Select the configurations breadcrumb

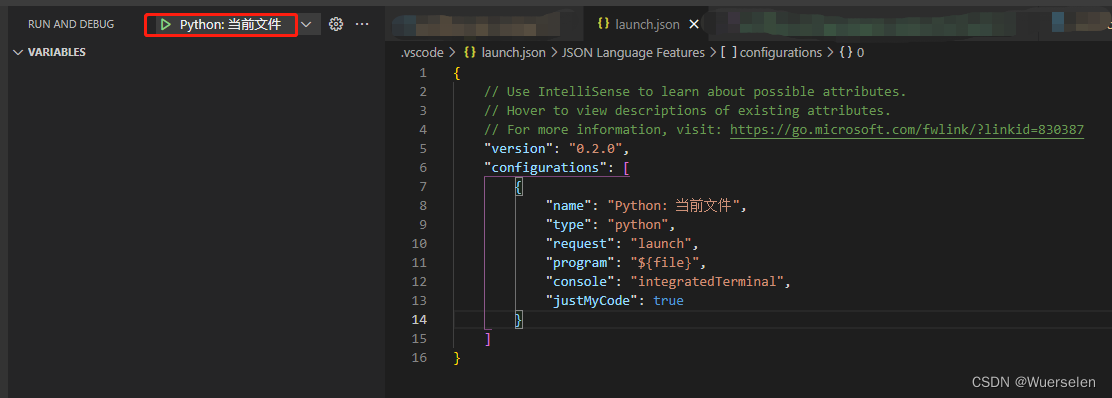tap(772, 52)
